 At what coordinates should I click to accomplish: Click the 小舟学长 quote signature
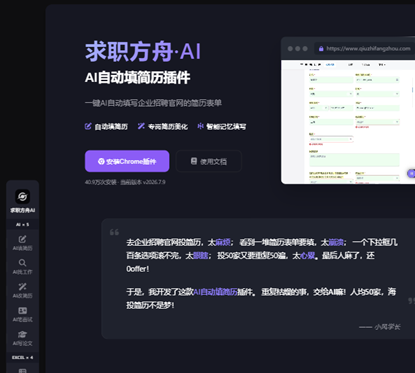tap(380, 327)
